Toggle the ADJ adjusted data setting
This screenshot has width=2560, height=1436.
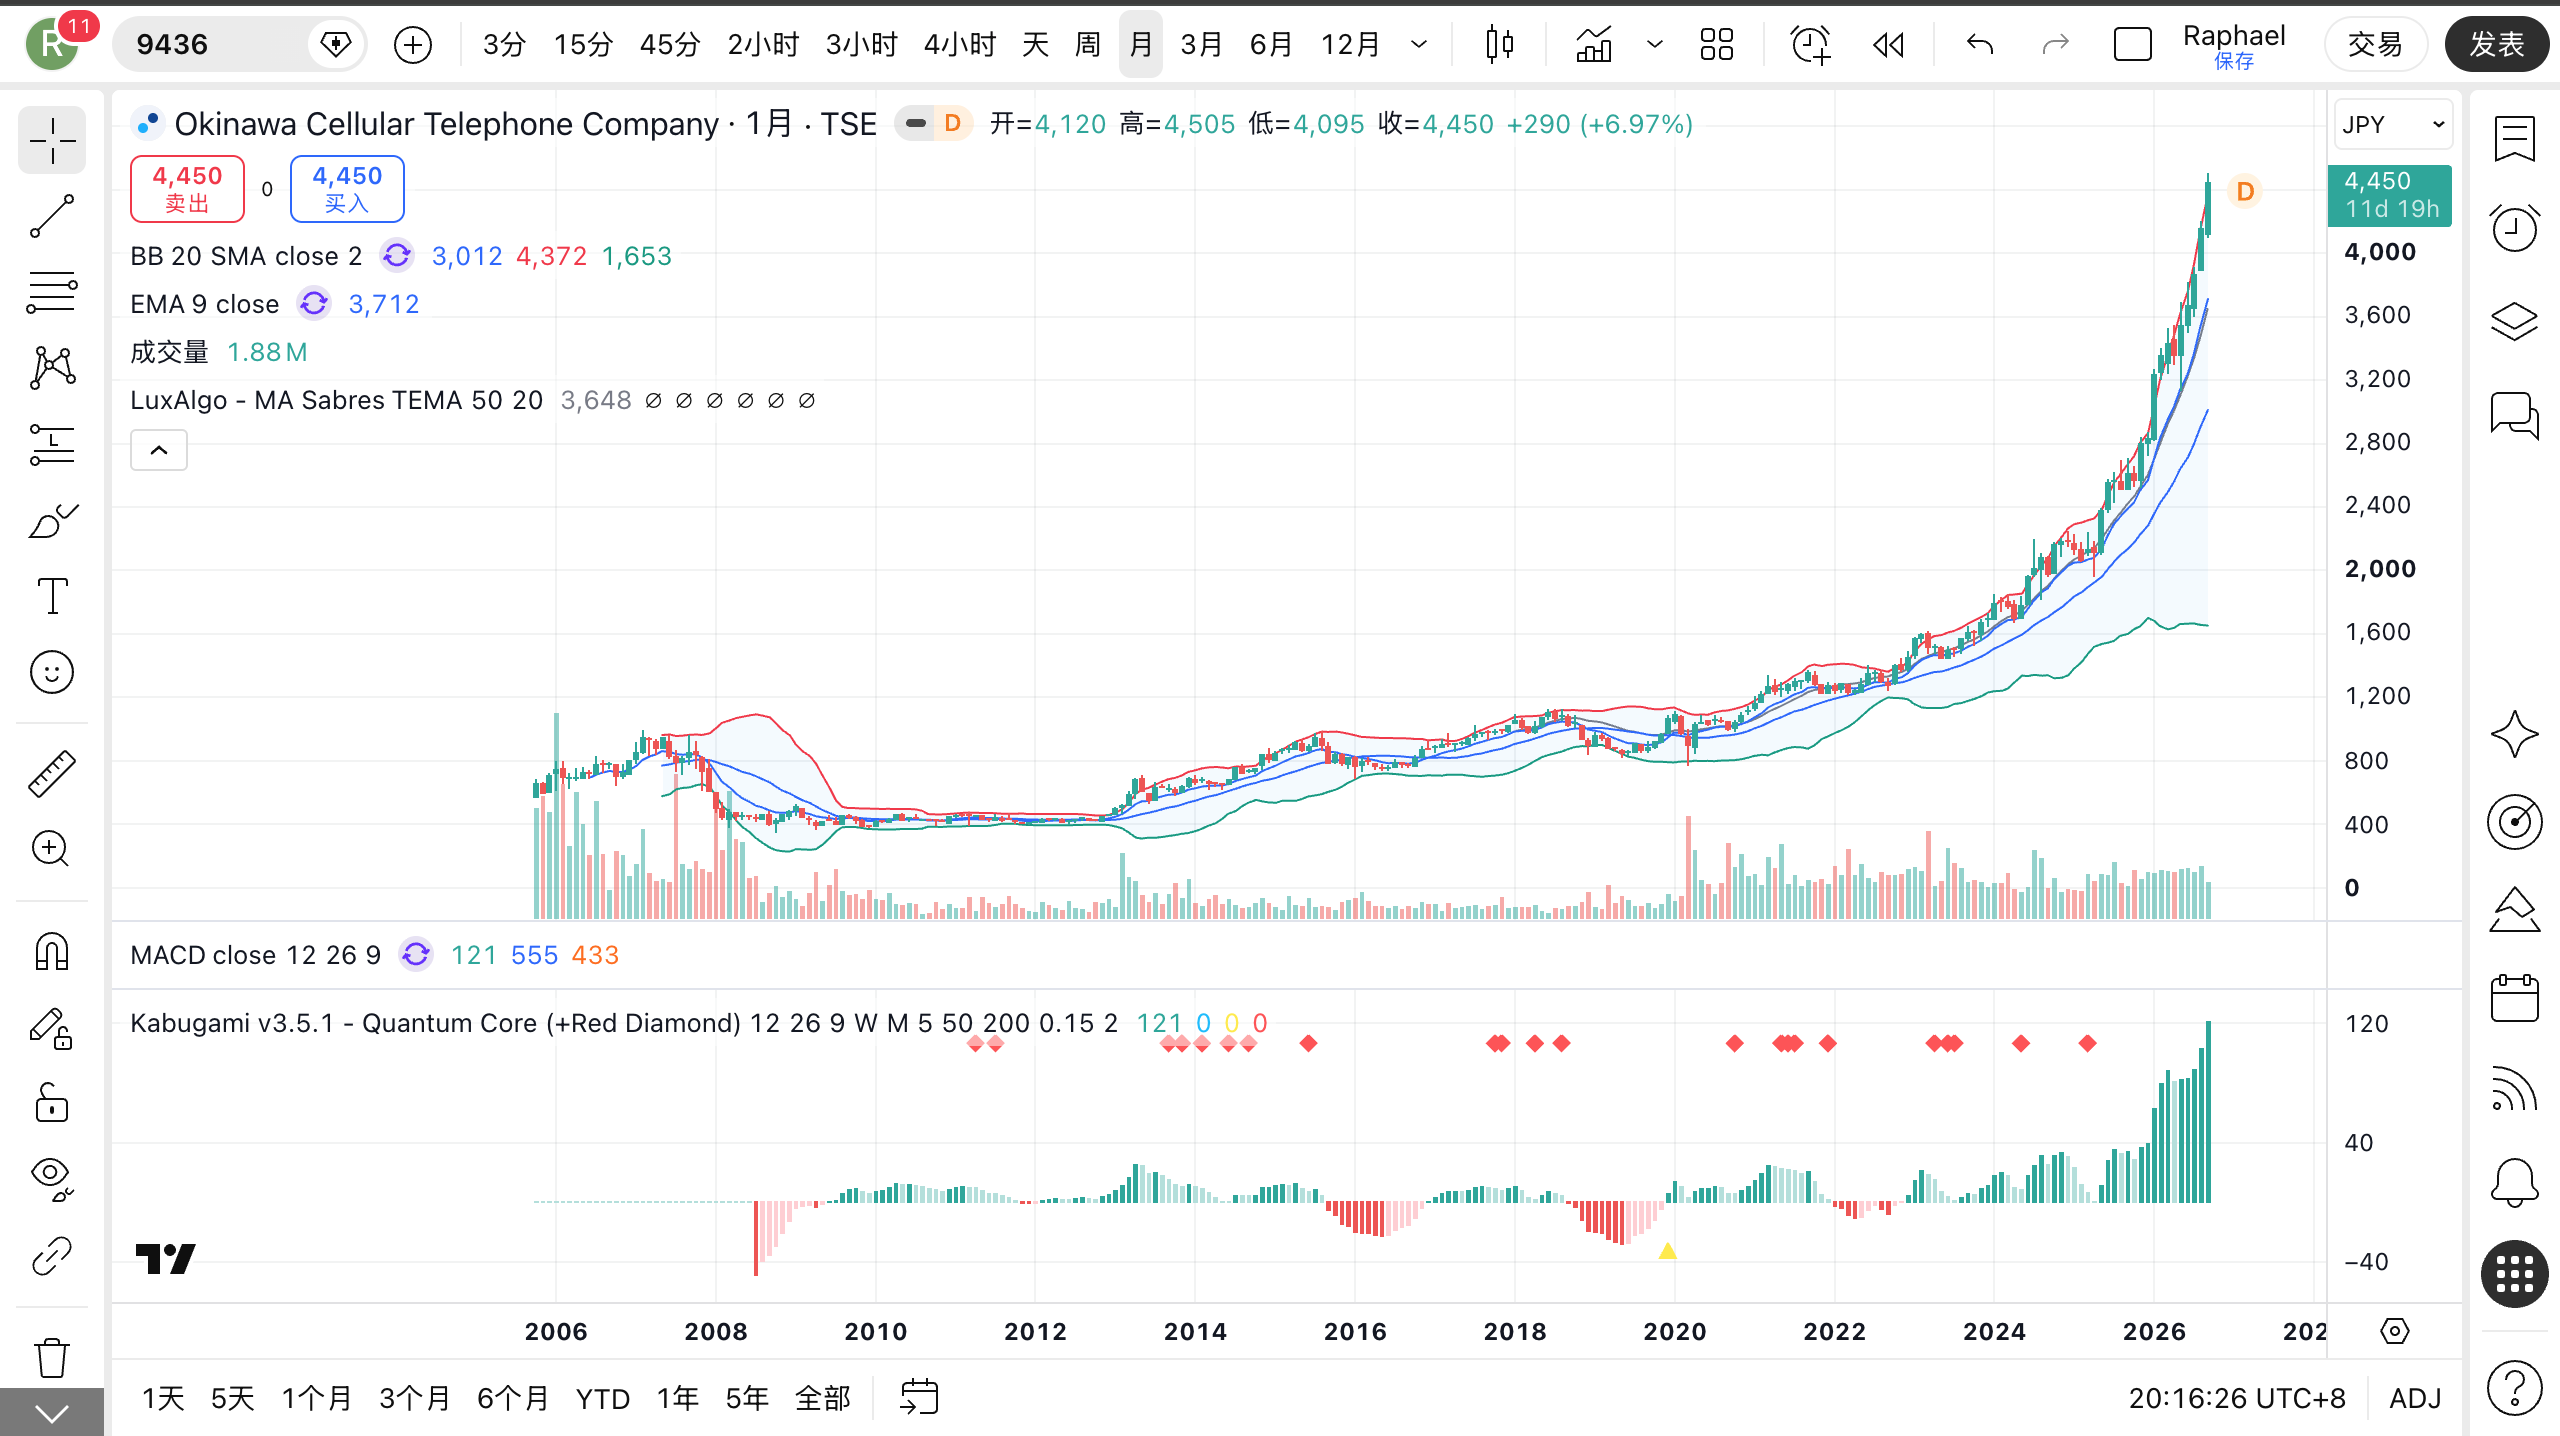pyautogui.click(x=2415, y=1398)
